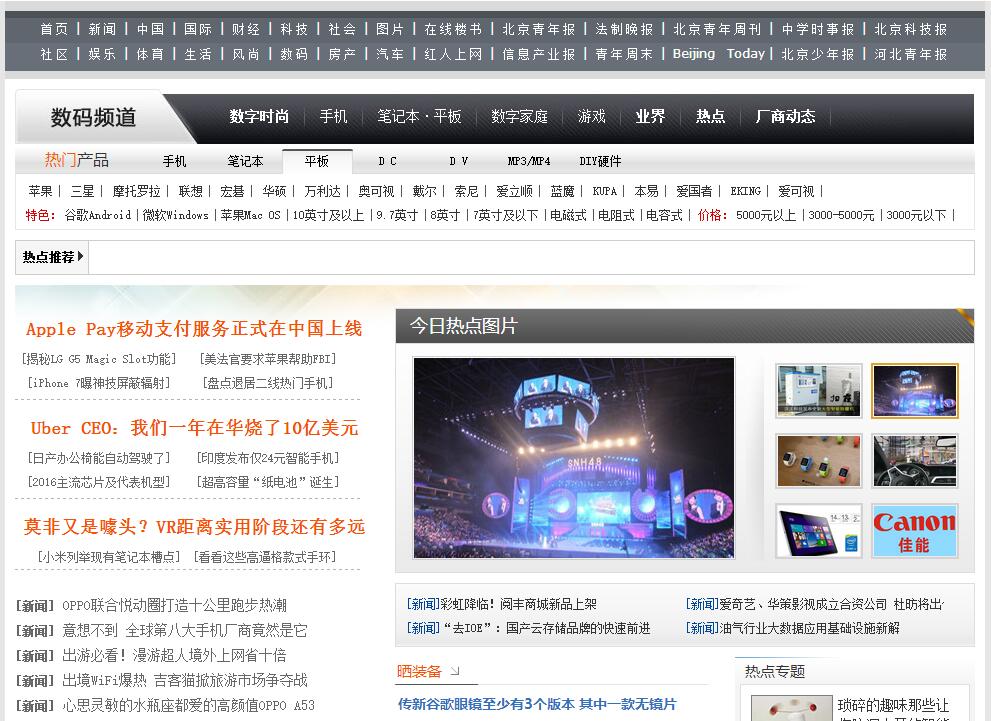This screenshot has height=721, width=991.
Task: Select the 手机 hot products tab
Action: (174, 161)
